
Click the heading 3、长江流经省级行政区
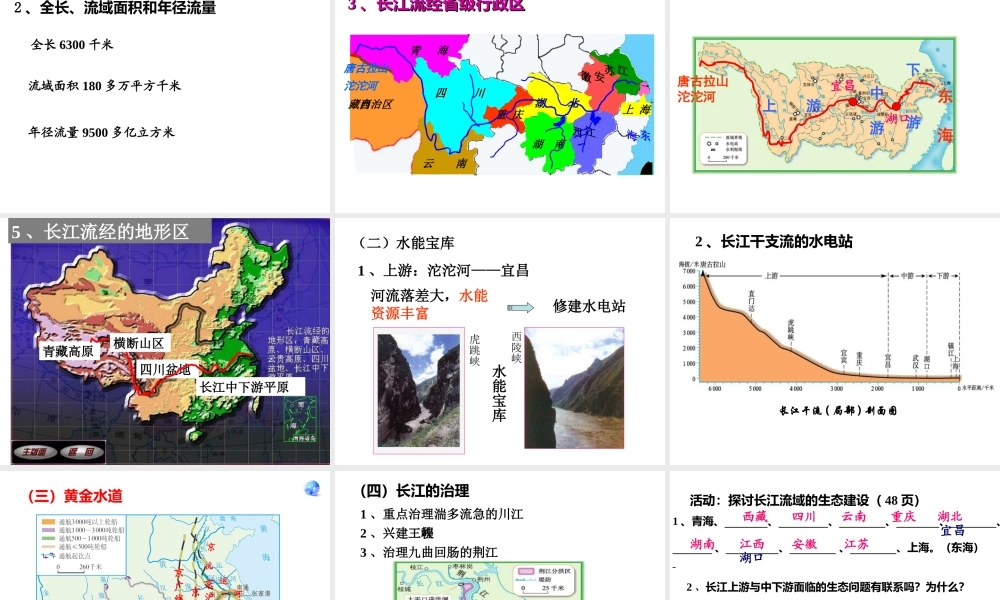(x=436, y=5)
